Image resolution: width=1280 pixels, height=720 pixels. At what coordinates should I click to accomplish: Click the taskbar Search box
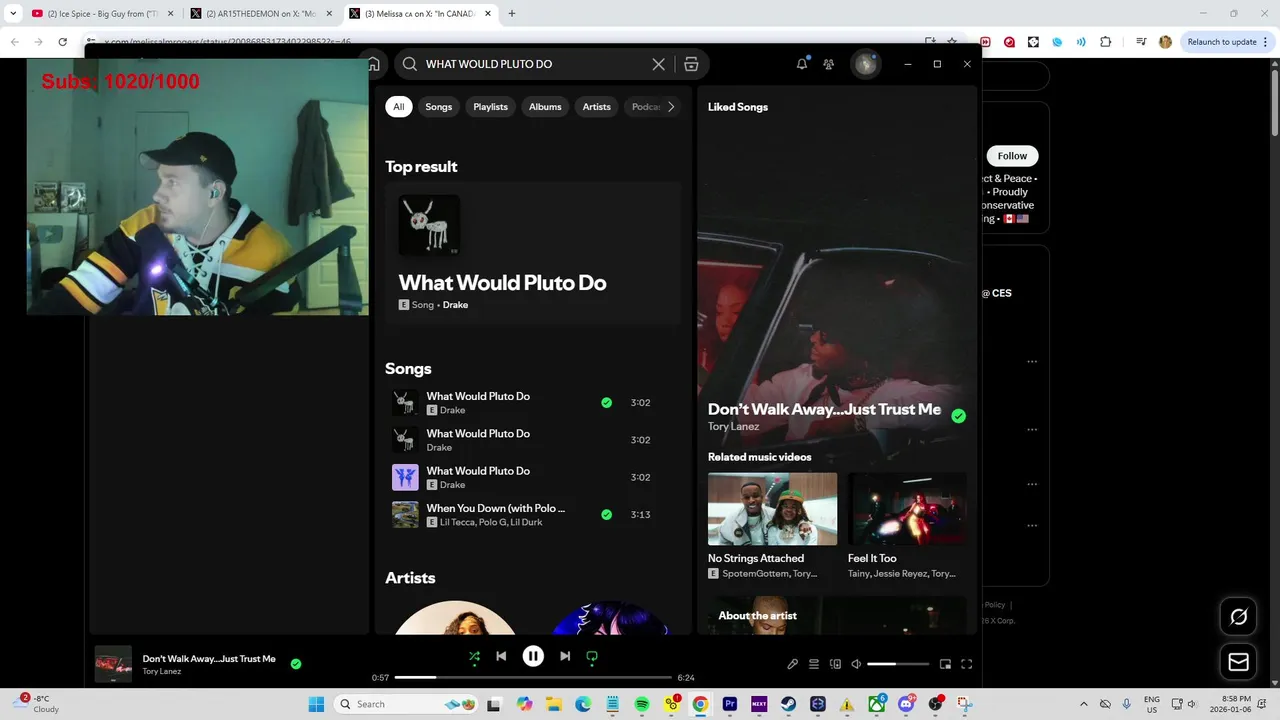click(404, 704)
